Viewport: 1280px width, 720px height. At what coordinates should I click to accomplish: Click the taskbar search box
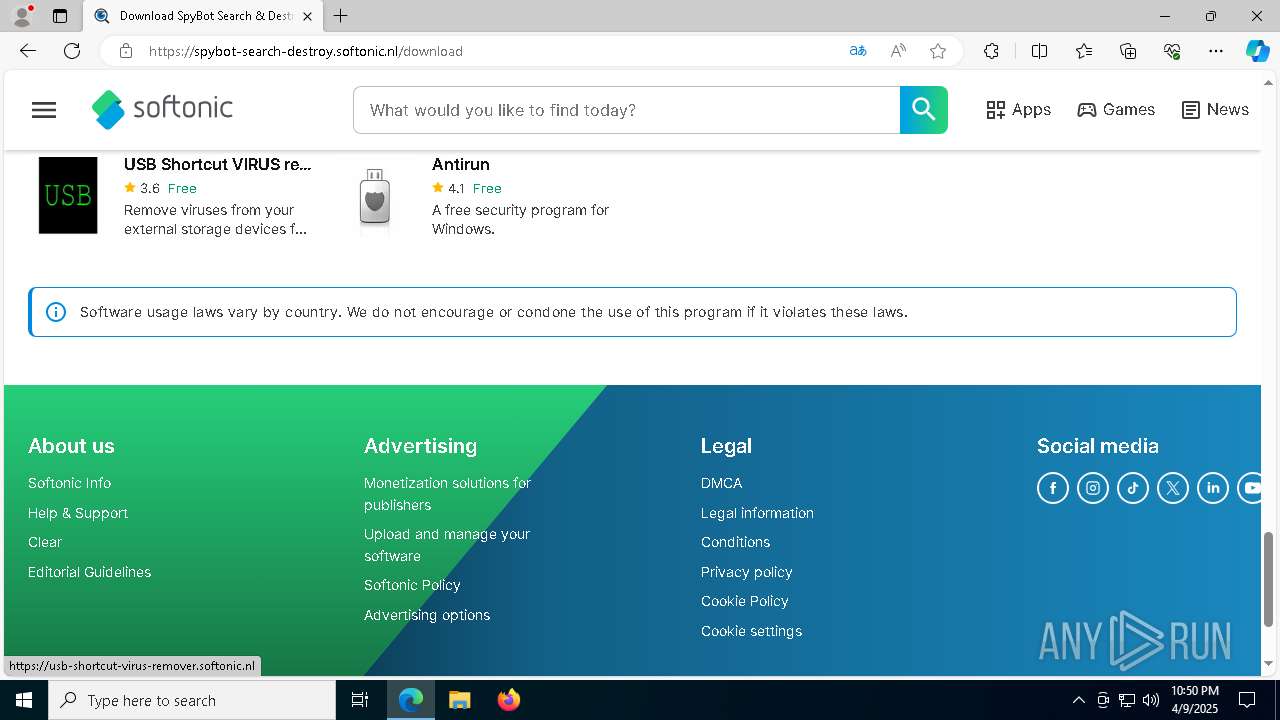click(x=192, y=700)
